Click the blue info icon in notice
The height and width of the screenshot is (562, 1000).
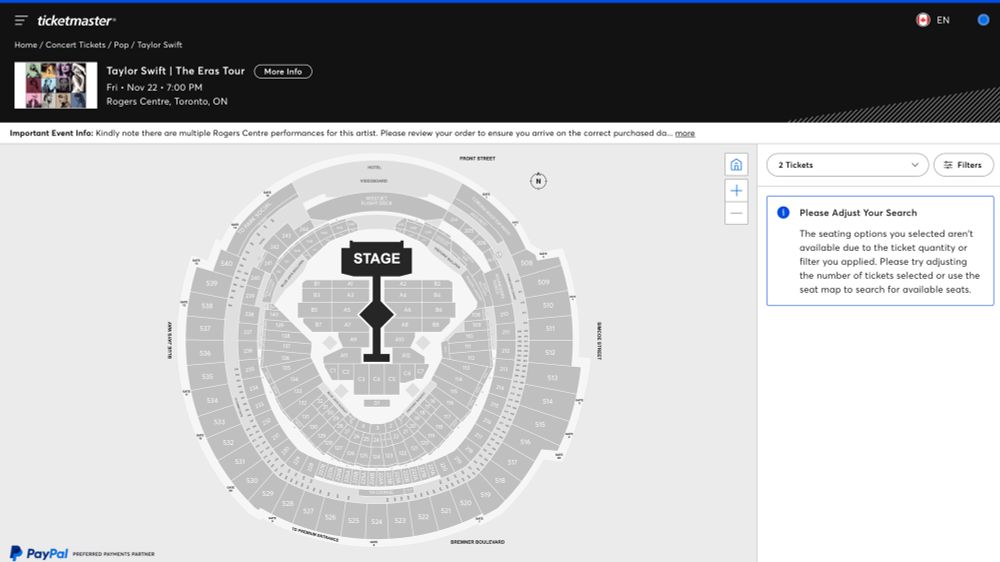click(x=783, y=212)
